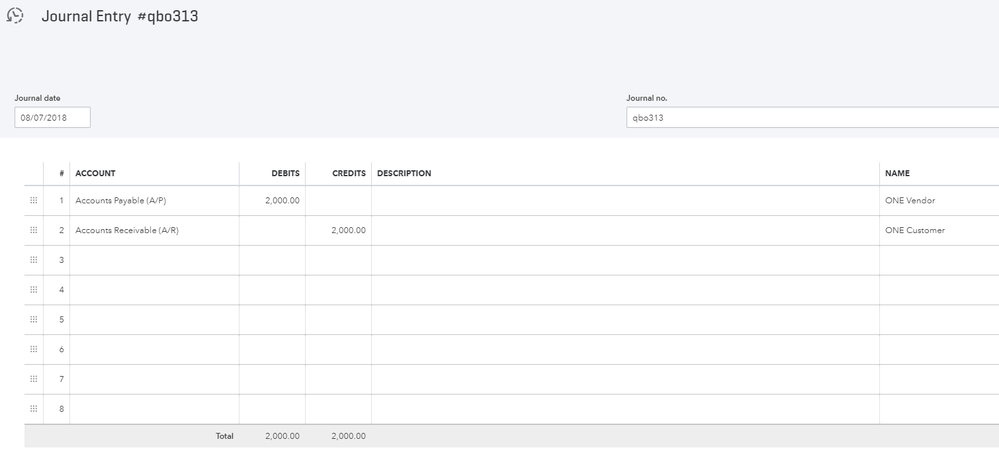
Task: Click the drag handle on row 4
Action: (33, 290)
